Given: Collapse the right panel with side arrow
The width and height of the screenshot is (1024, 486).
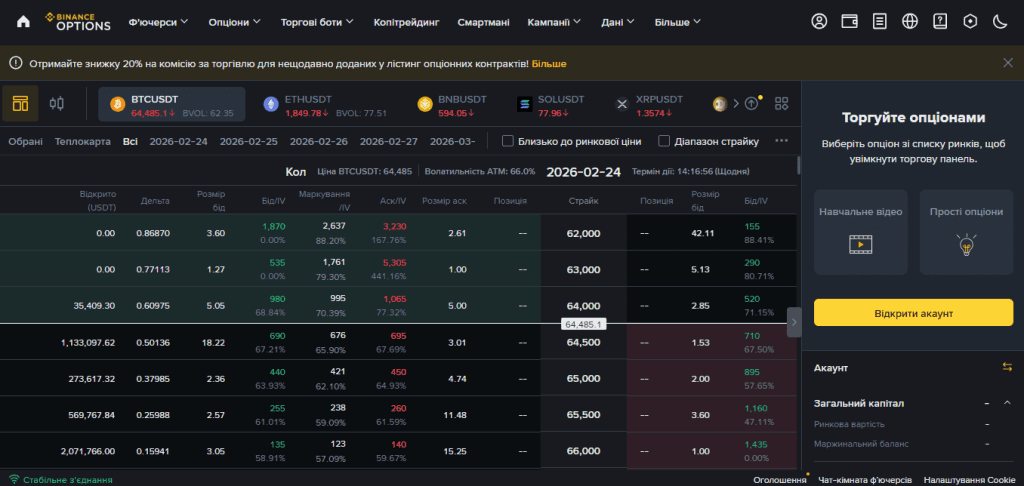Looking at the screenshot, I should tap(794, 322).
